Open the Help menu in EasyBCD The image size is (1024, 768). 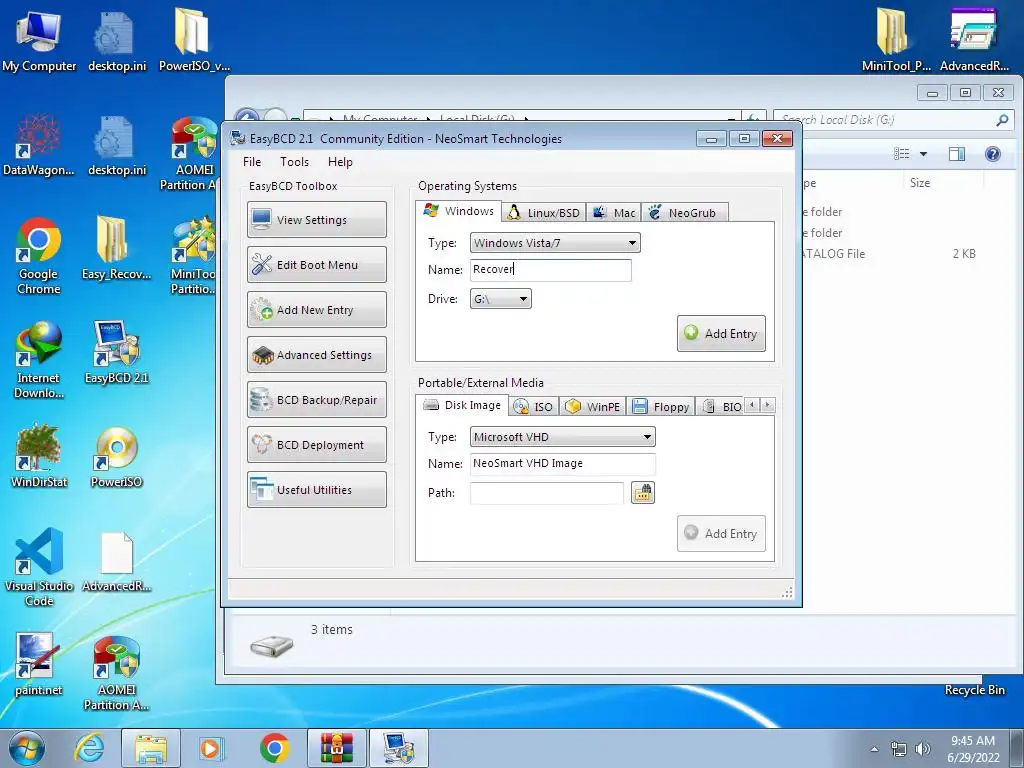[x=340, y=162]
